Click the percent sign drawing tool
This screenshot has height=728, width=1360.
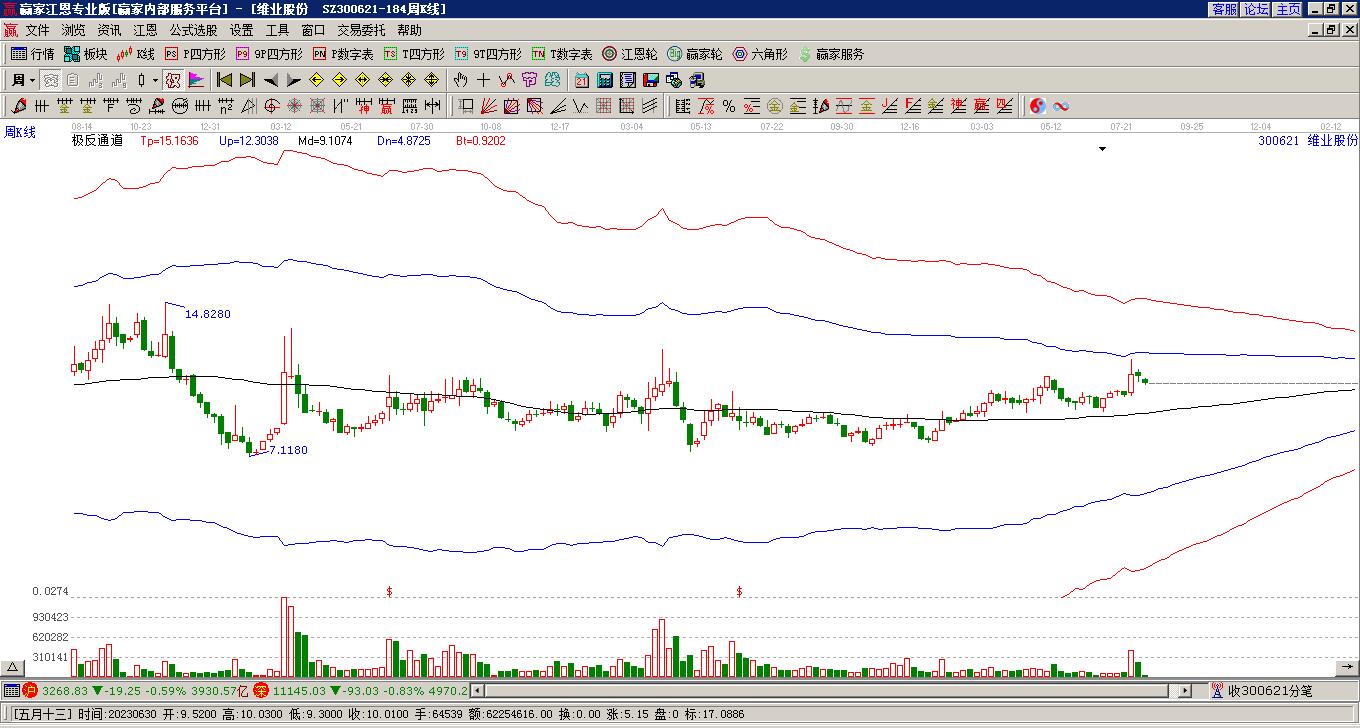point(728,106)
